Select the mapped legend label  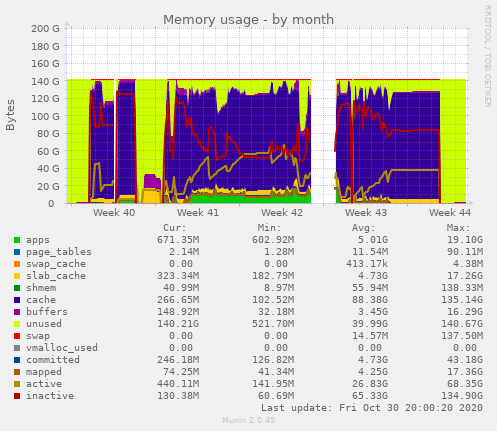[x=44, y=372]
